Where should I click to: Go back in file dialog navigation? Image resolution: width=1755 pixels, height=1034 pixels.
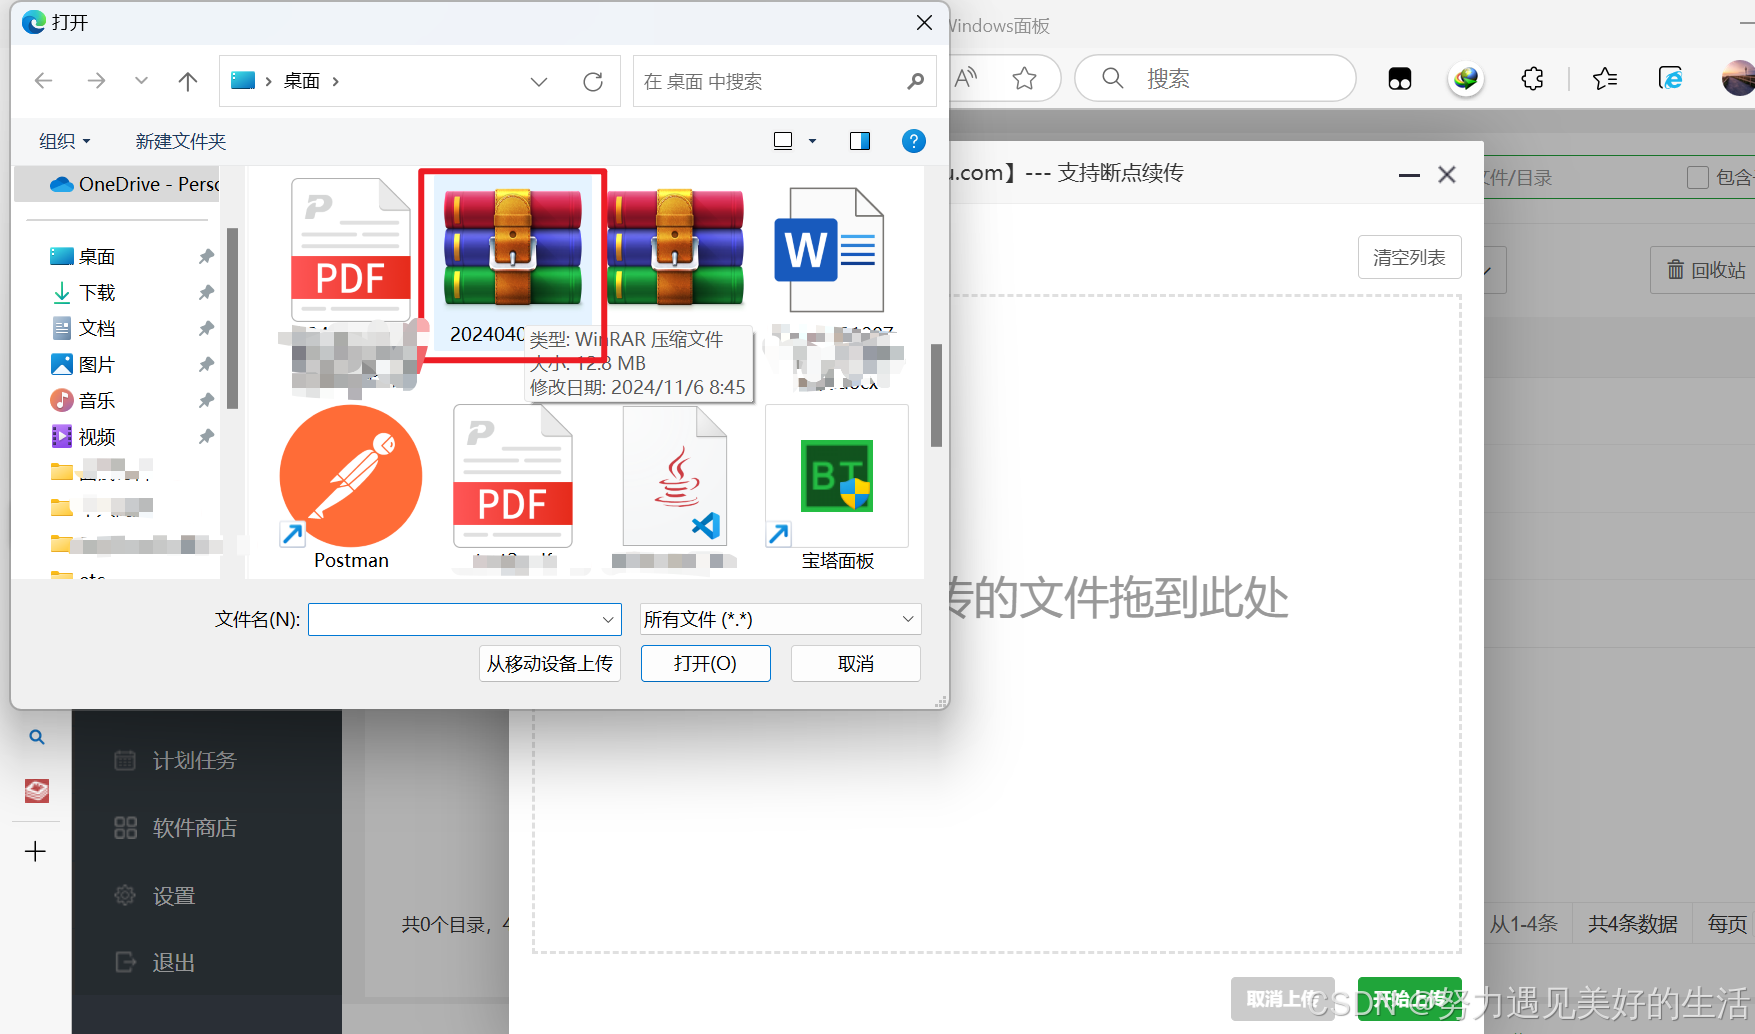pos(43,81)
